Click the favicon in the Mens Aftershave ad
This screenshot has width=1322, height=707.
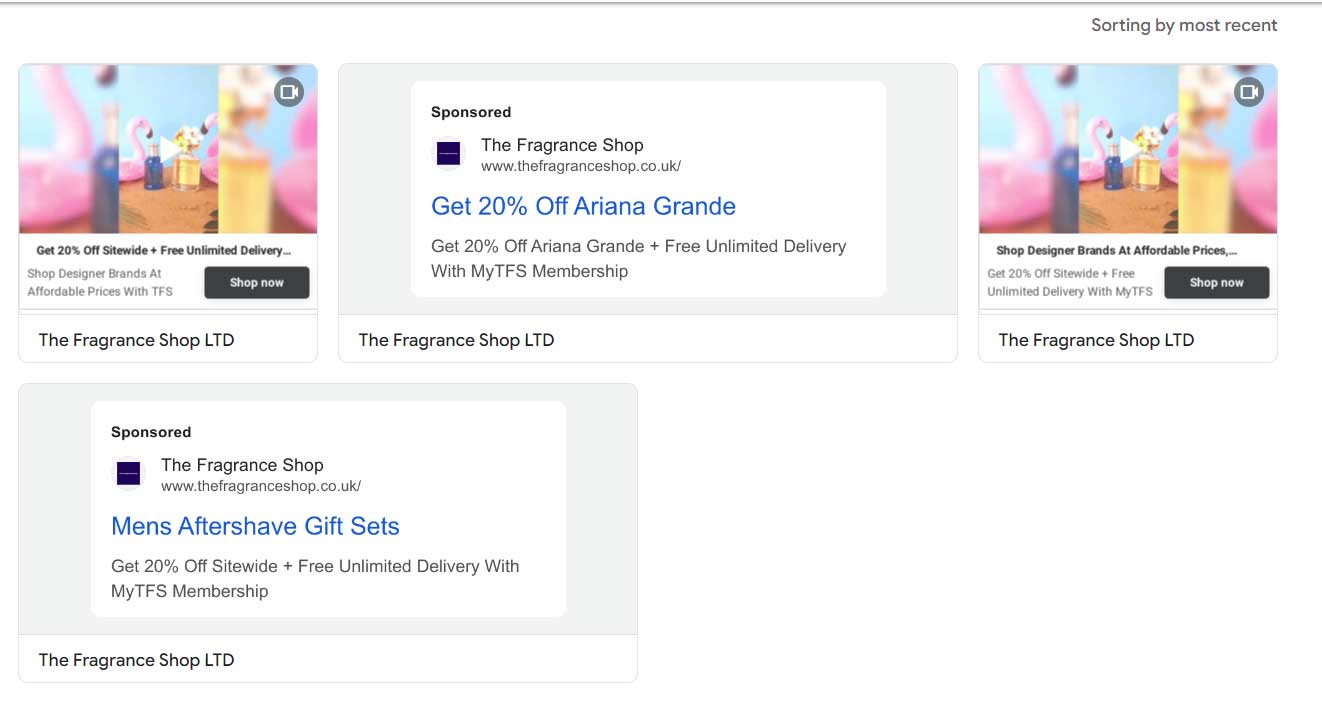(129, 474)
